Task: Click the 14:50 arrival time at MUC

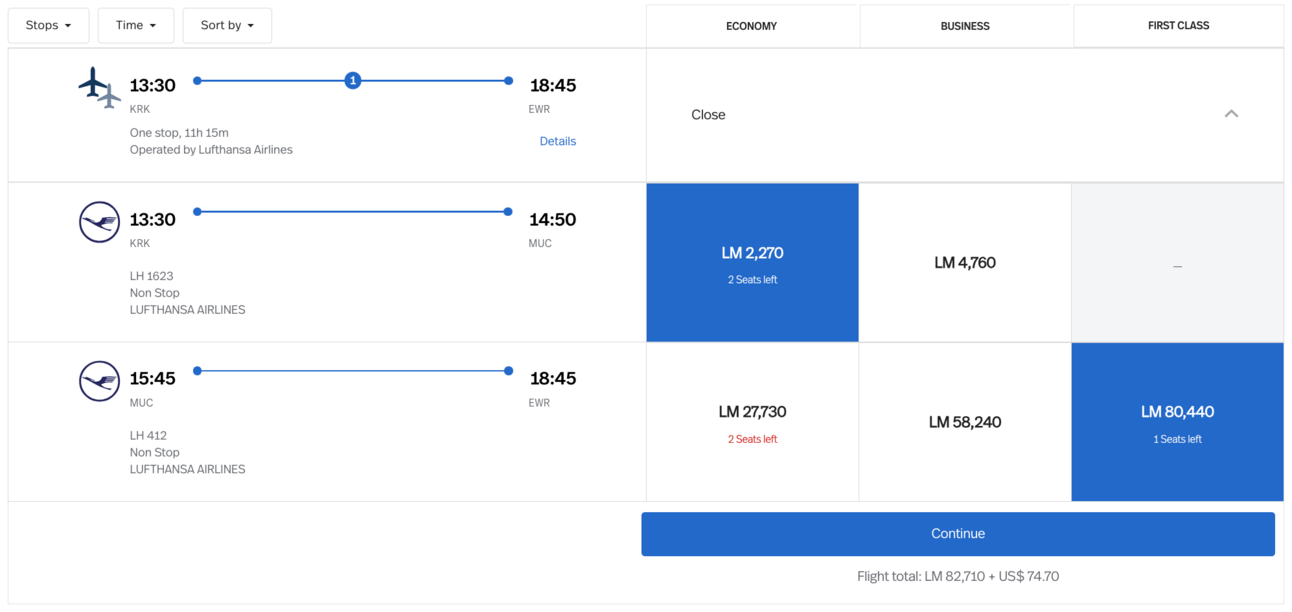Action: click(x=553, y=220)
